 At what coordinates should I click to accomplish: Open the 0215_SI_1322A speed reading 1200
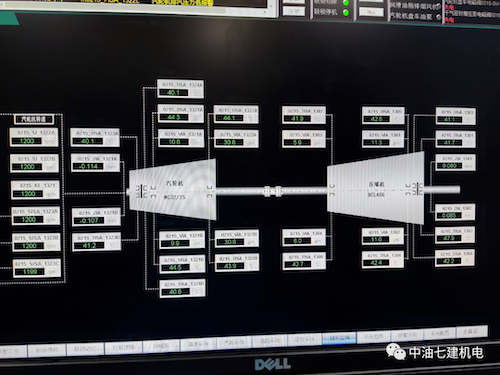[34, 137]
